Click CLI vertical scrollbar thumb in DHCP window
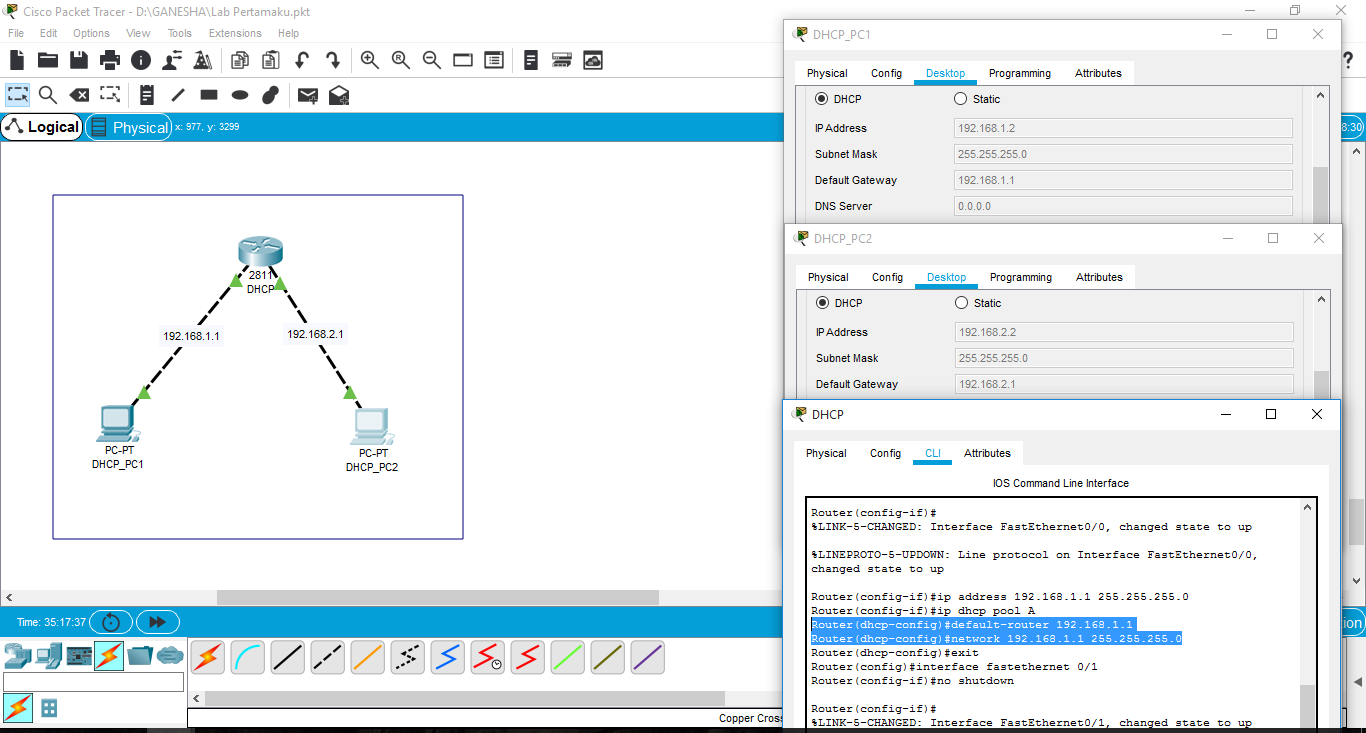The width and height of the screenshot is (1366, 733). (1308, 707)
